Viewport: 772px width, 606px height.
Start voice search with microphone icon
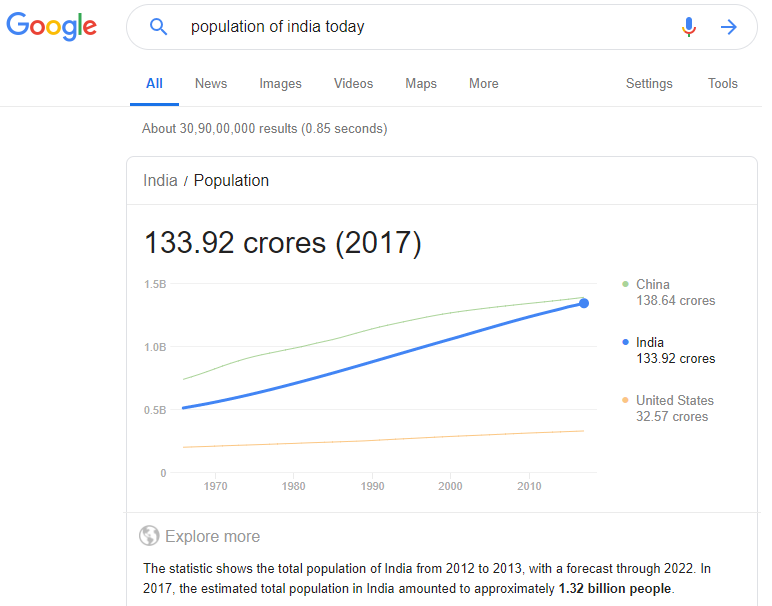688,27
